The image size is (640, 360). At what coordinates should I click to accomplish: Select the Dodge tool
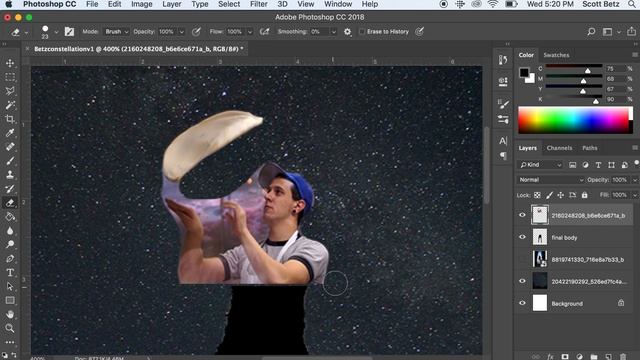[10, 244]
